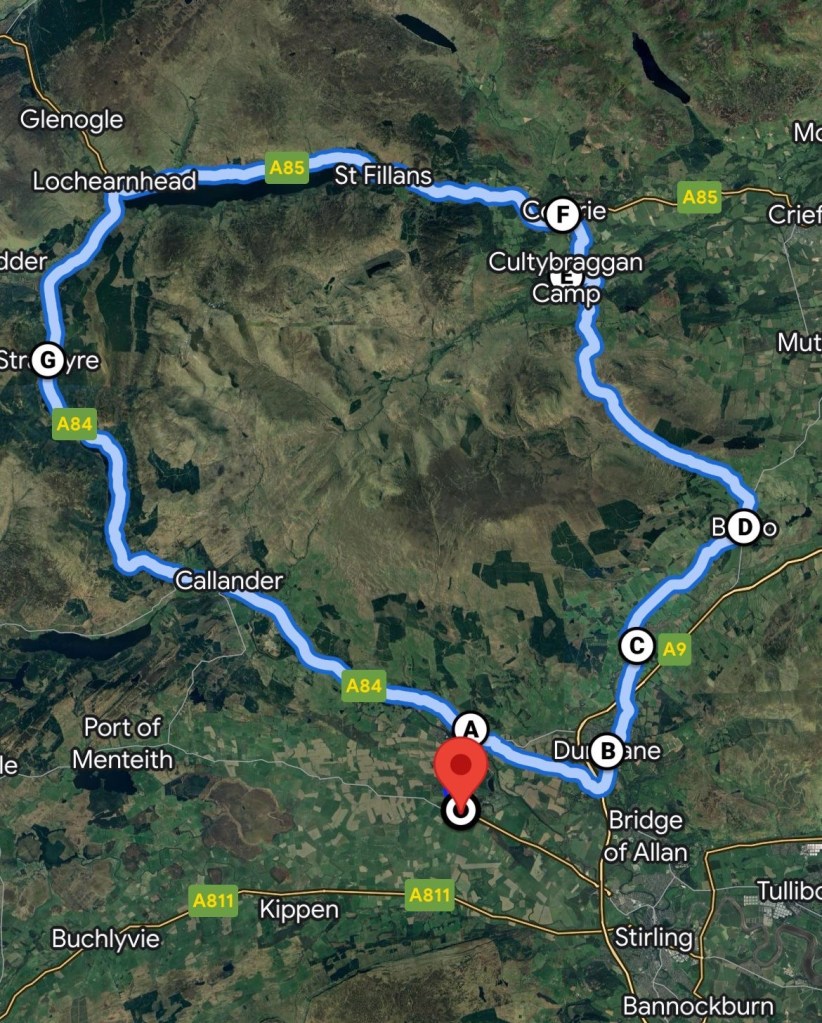This screenshot has height=1023, width=822.
Task: Select waypoint G at Strathyre
Action: coord(48,360)
